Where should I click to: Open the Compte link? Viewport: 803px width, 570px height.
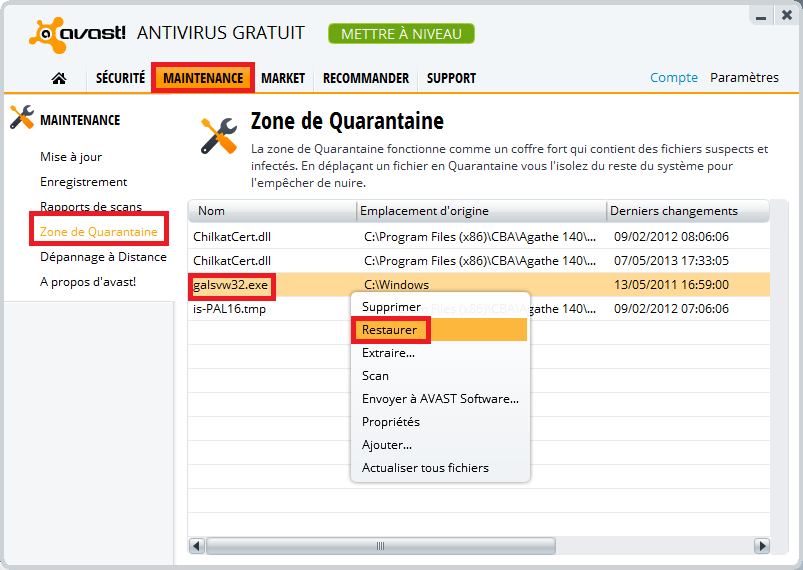pos(673,77)
